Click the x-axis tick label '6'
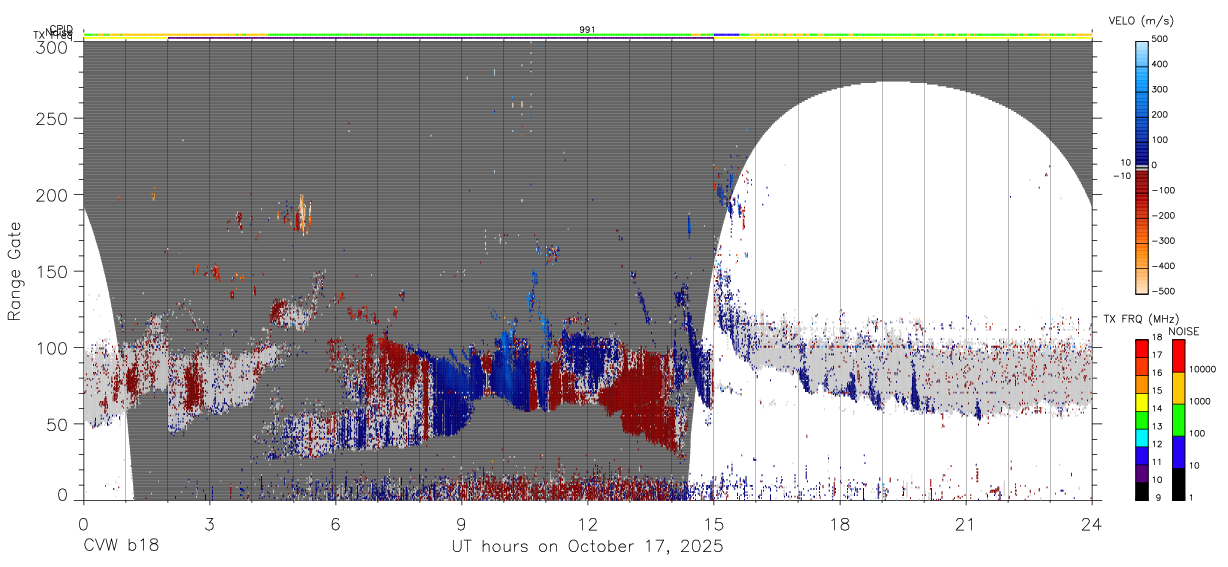 [335, 523]
